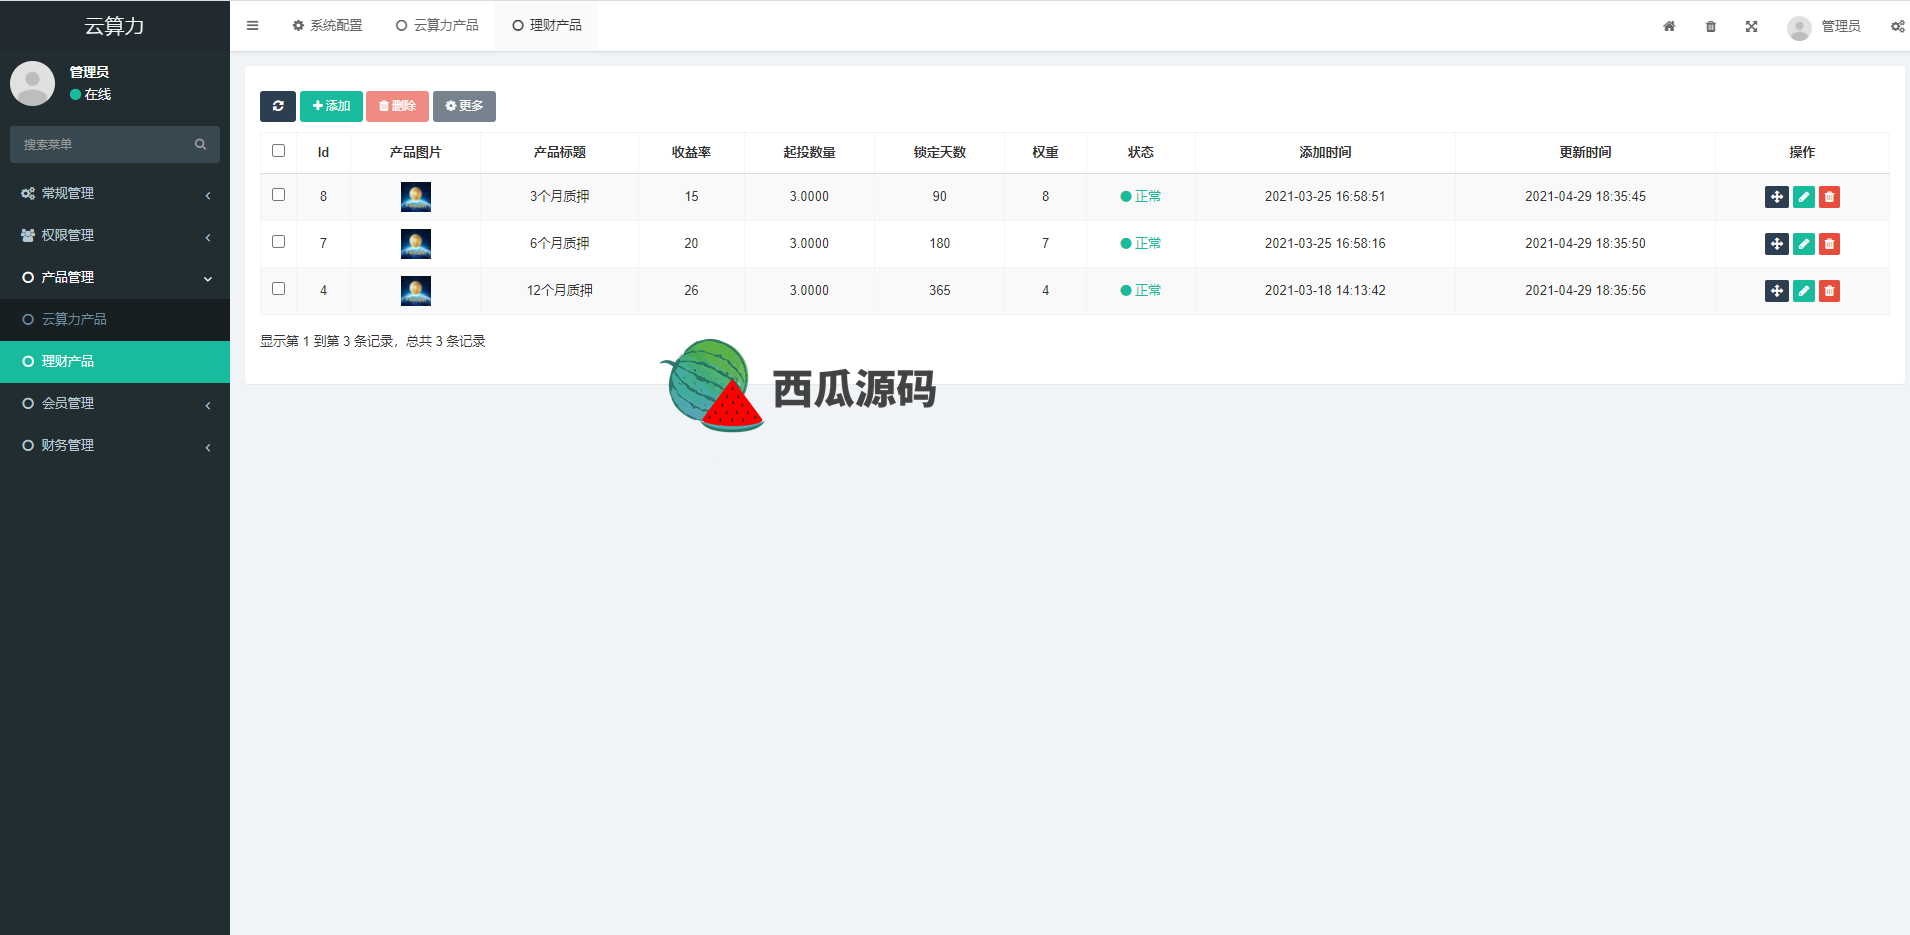Expand the 会员管理 sidebar menu
The width and height of the screenshot is (1910, 935).
click(115, 403)
